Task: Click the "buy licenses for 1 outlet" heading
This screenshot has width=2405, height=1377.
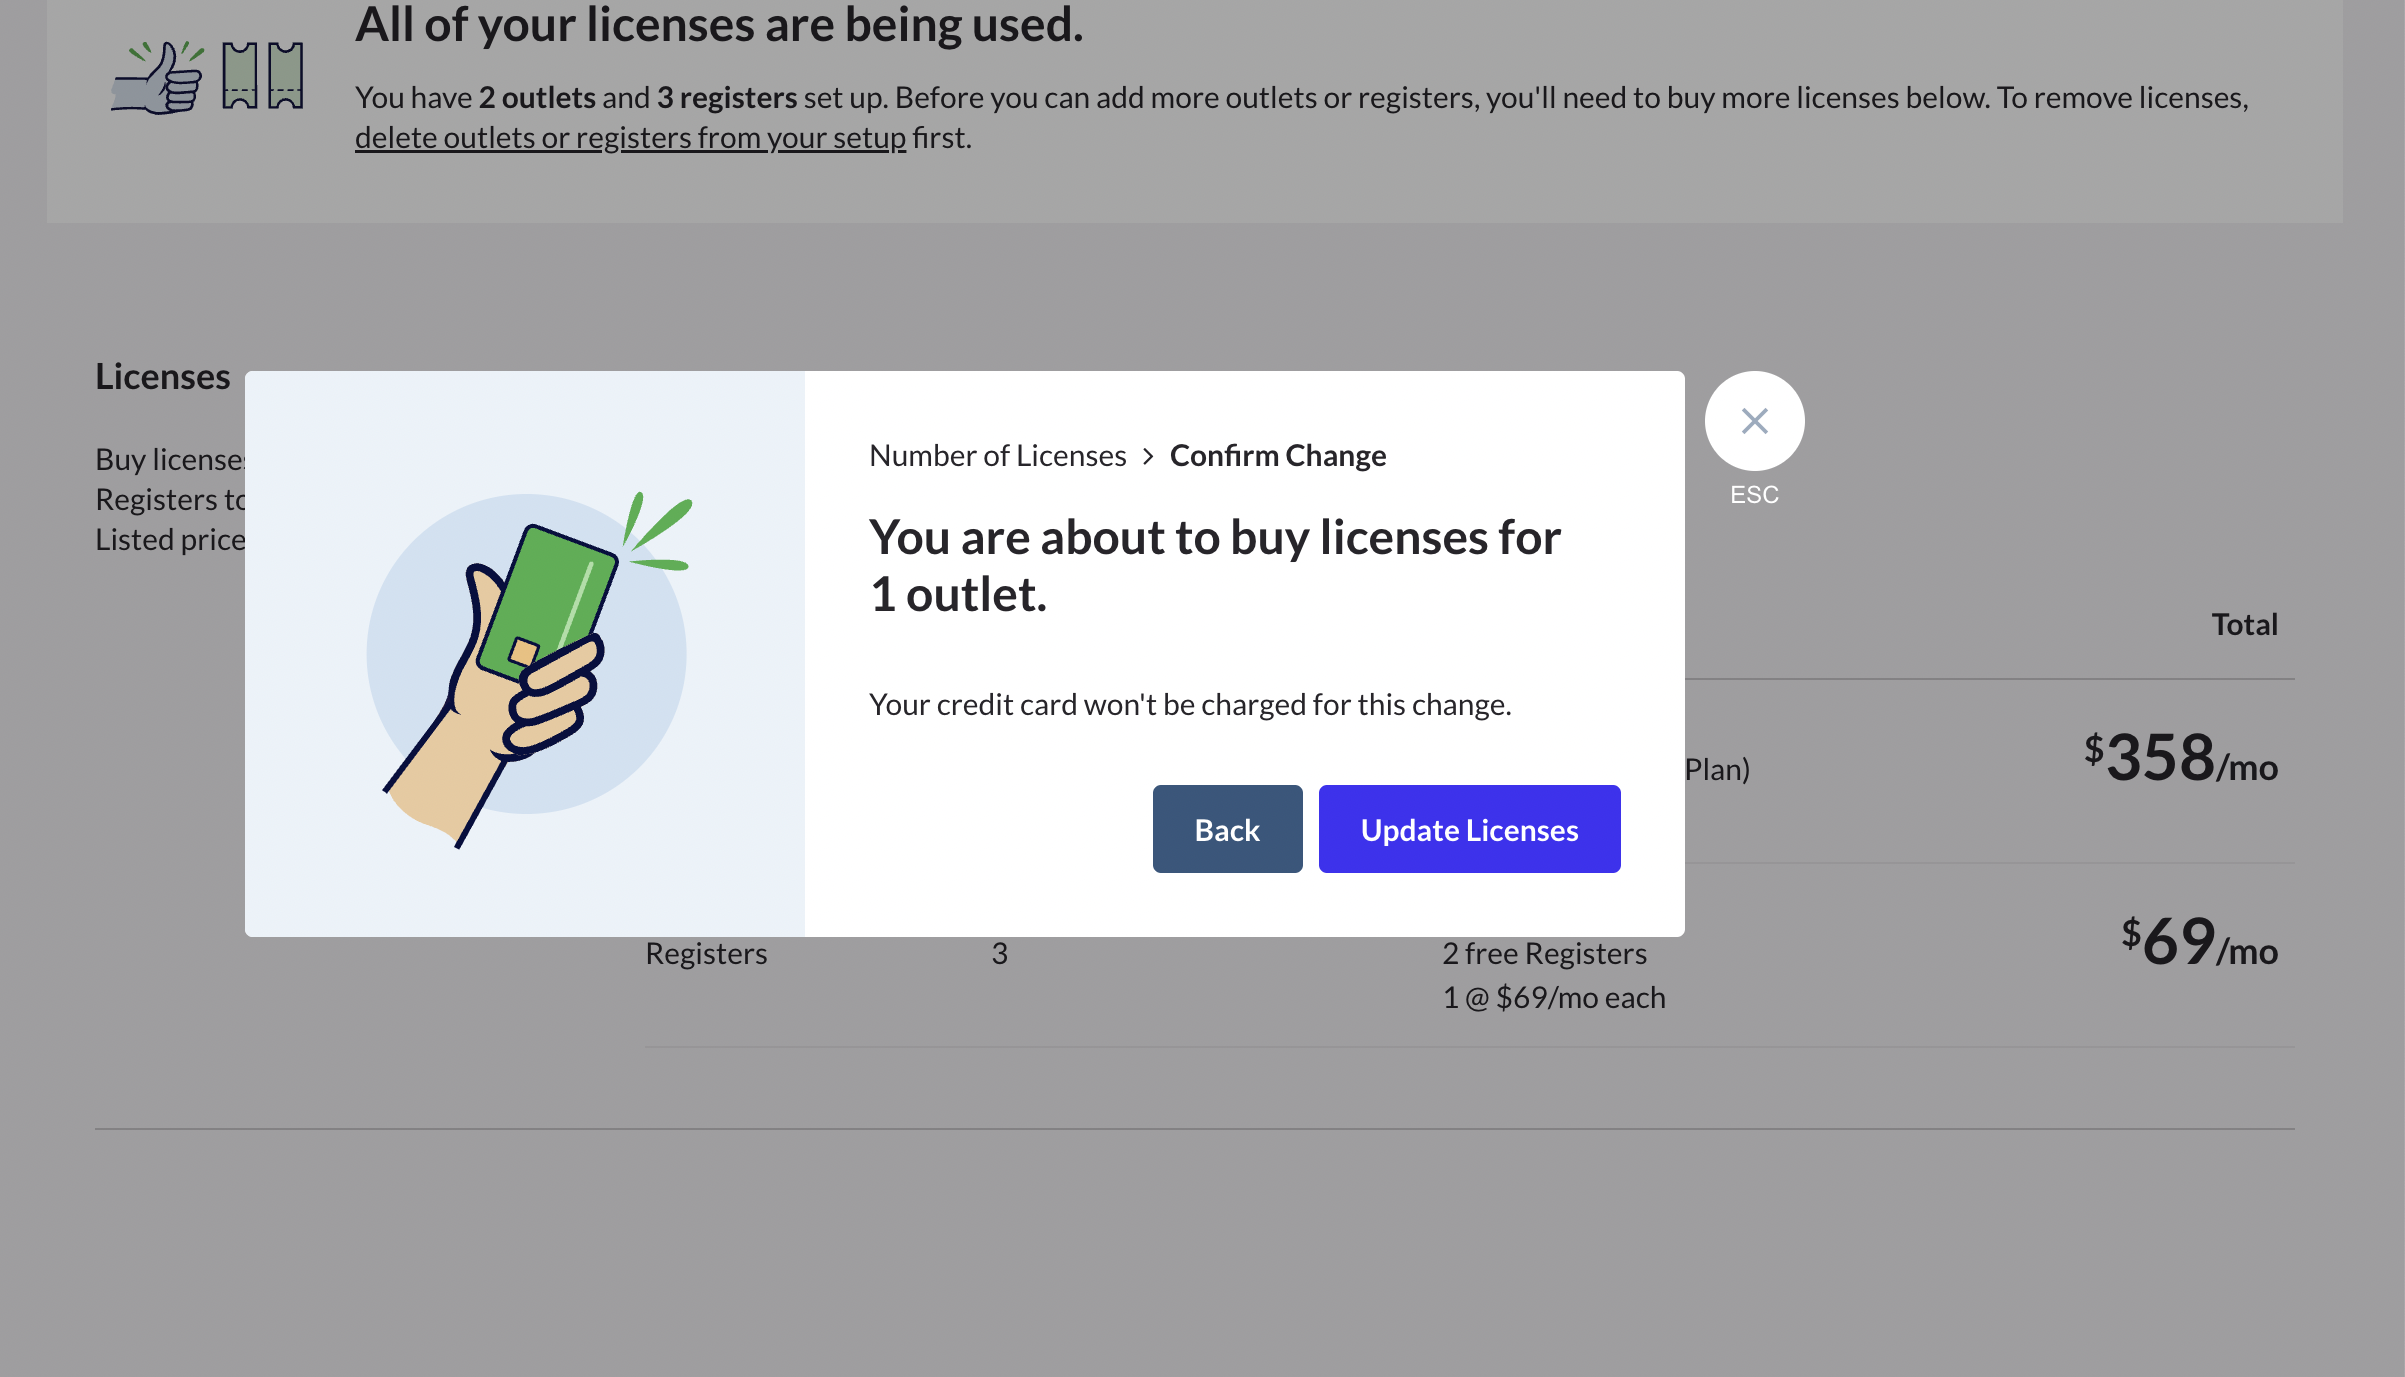Action: tap(1214, 565)
